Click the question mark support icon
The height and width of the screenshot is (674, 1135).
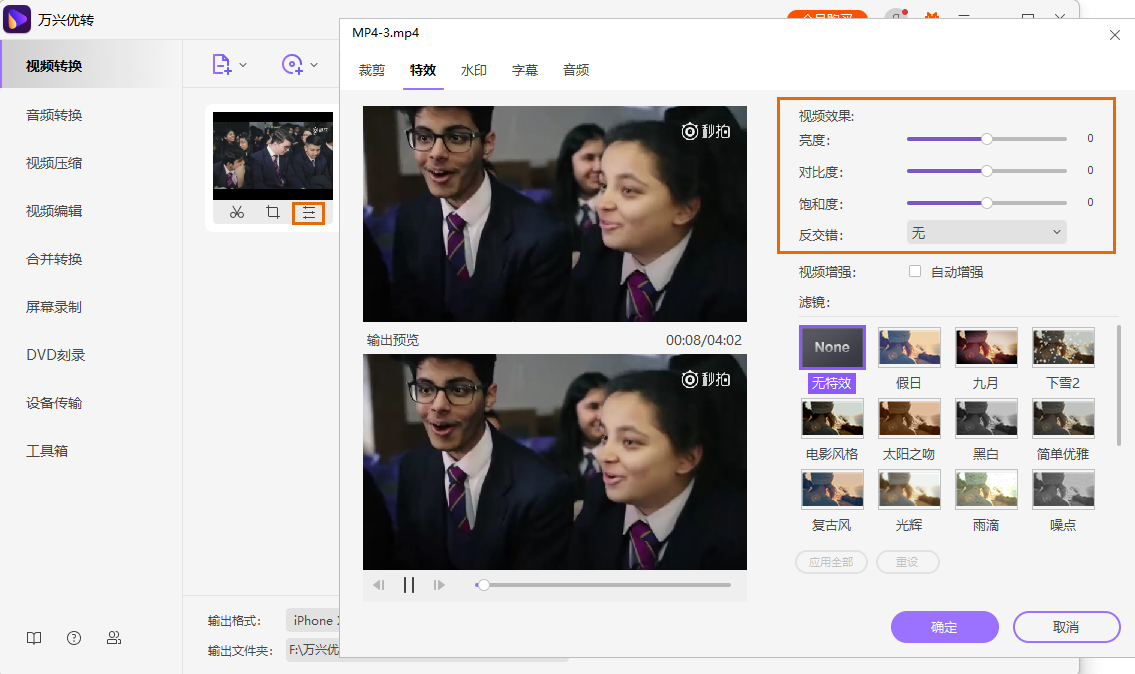coord(74,638)
